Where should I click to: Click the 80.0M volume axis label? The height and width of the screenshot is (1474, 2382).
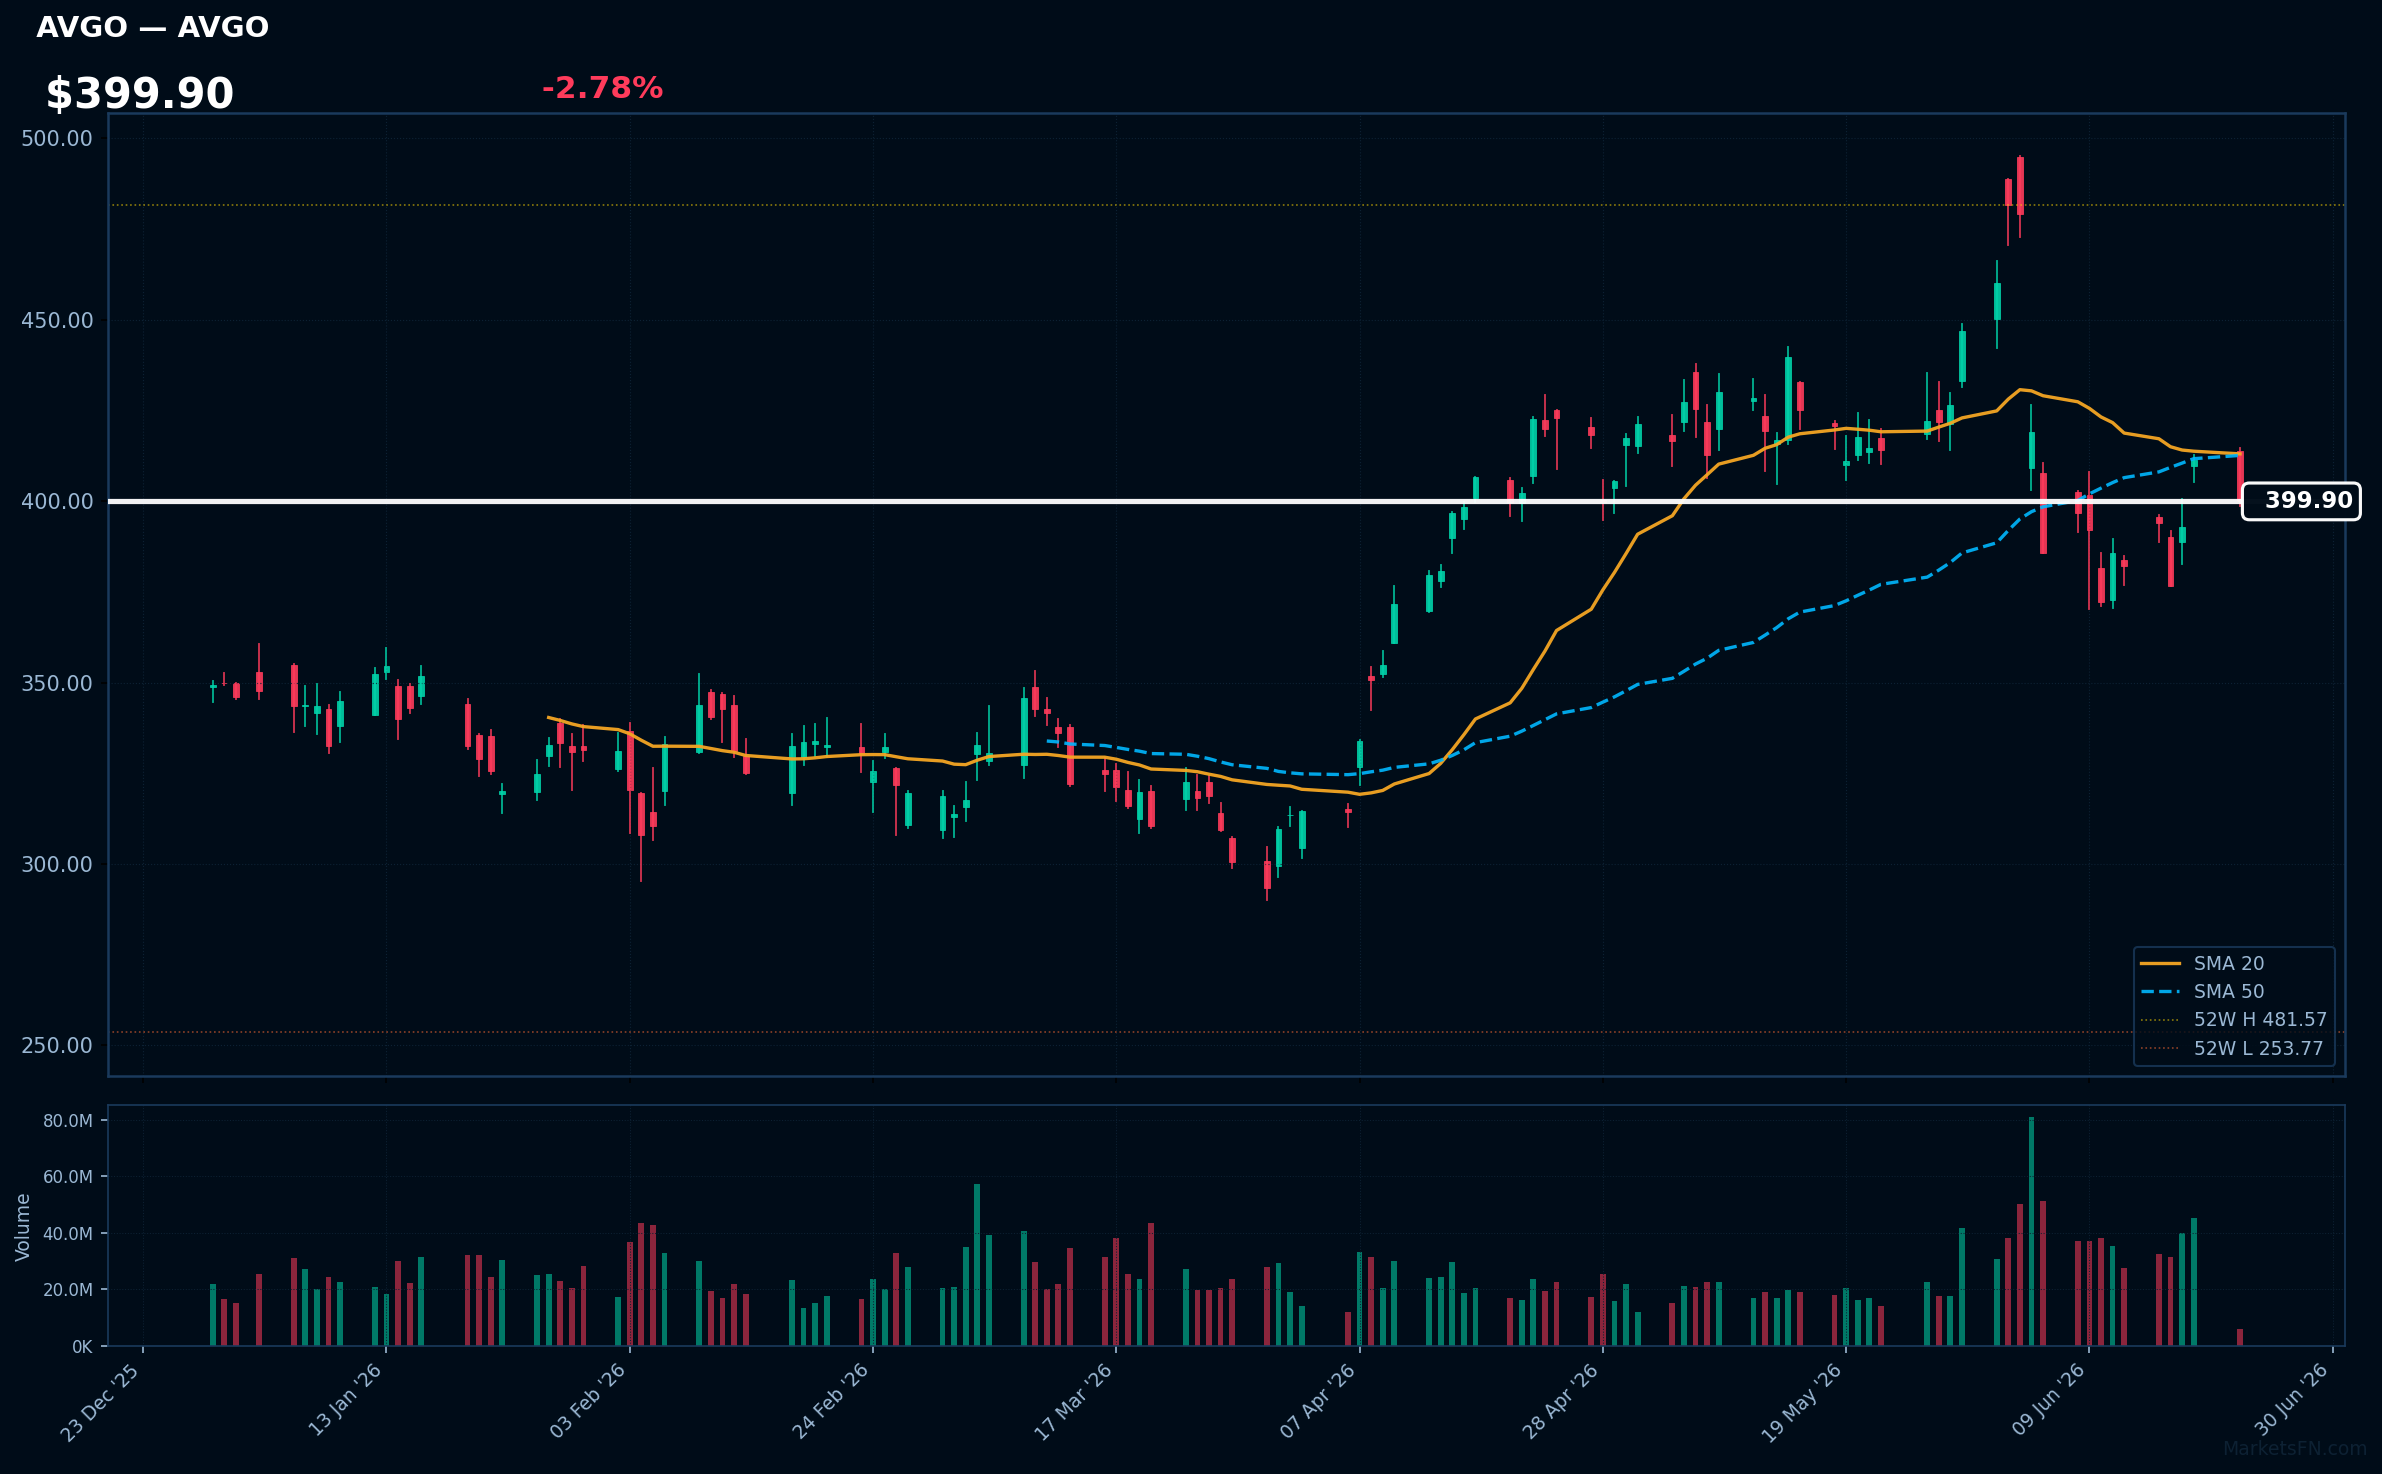[68, 1121]
